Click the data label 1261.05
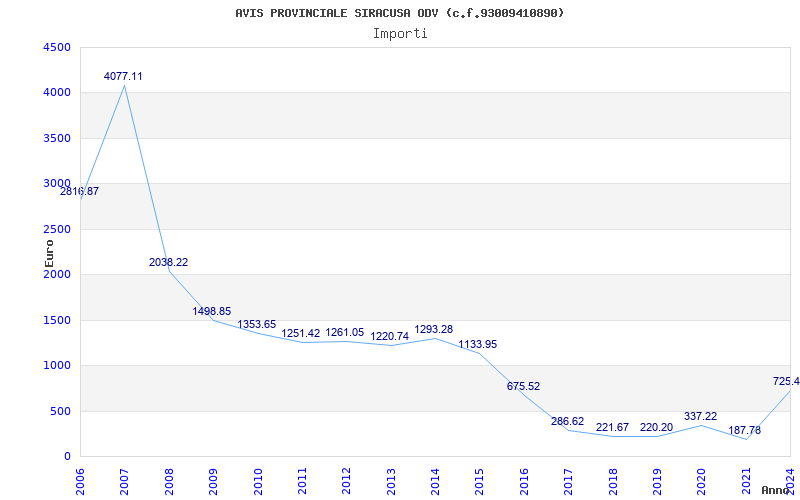The height and width of the screenshot is (500, 800). [x=345, y=333]
